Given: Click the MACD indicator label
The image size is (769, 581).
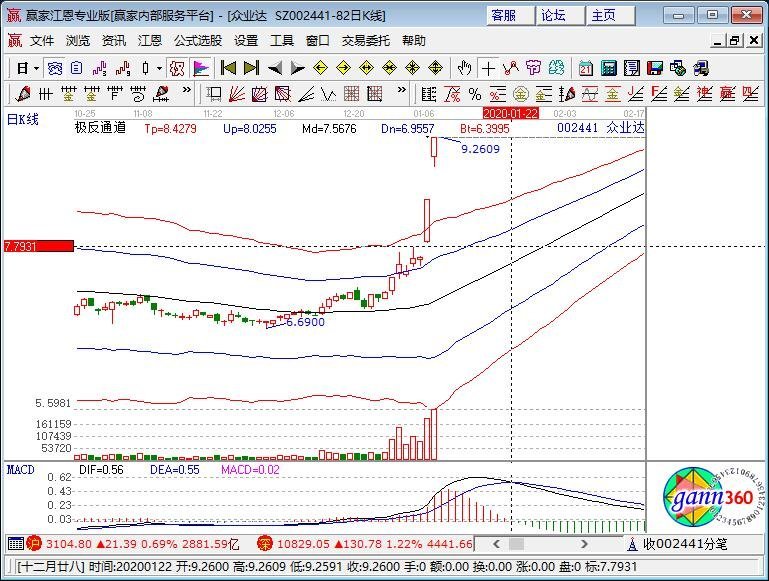Looking at the screenshot, I should click(x=21, y=470).
